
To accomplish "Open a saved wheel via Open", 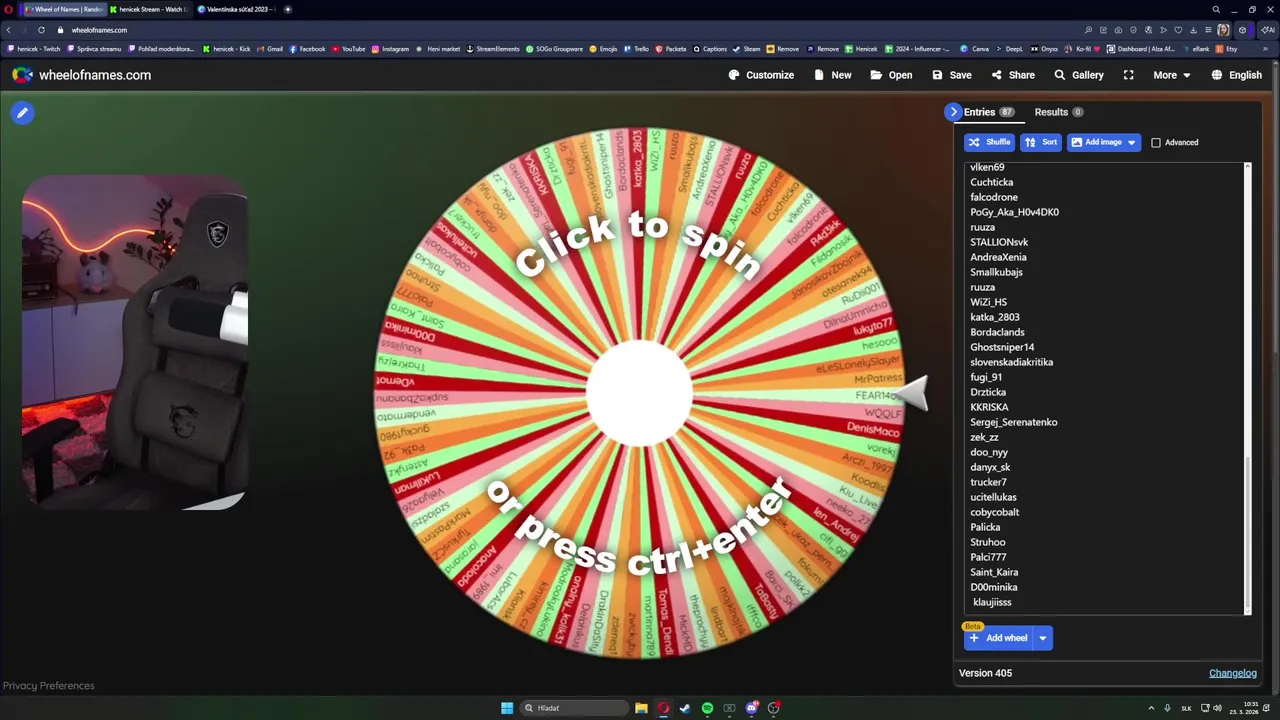I will (x=891, y=75).
